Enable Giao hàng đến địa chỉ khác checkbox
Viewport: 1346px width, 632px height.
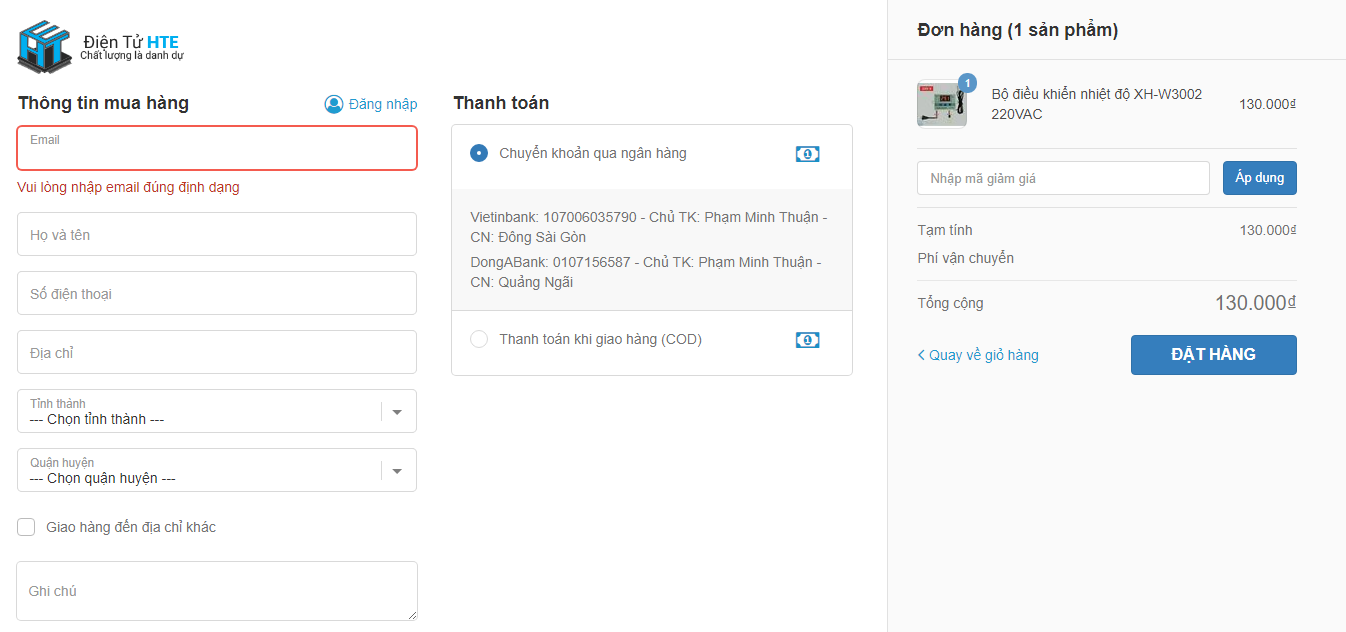[x=26, y=527]
